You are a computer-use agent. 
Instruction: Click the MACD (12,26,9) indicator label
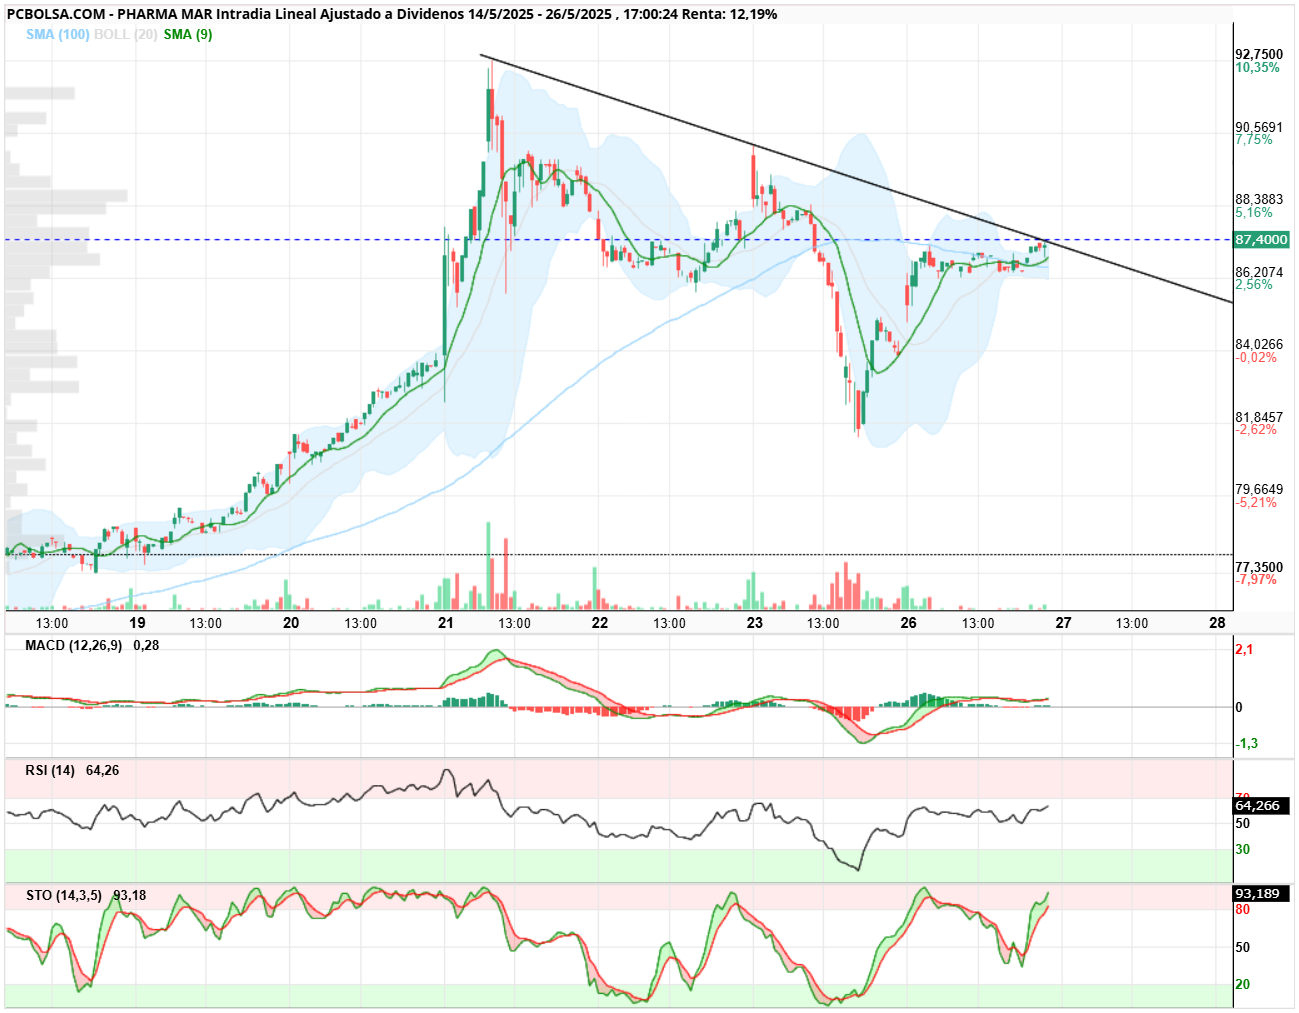73,646
